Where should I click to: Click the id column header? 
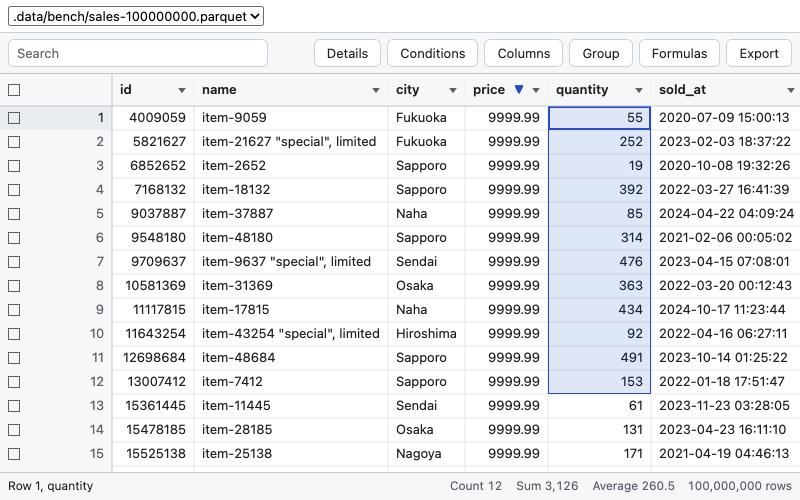coord(153,90)
